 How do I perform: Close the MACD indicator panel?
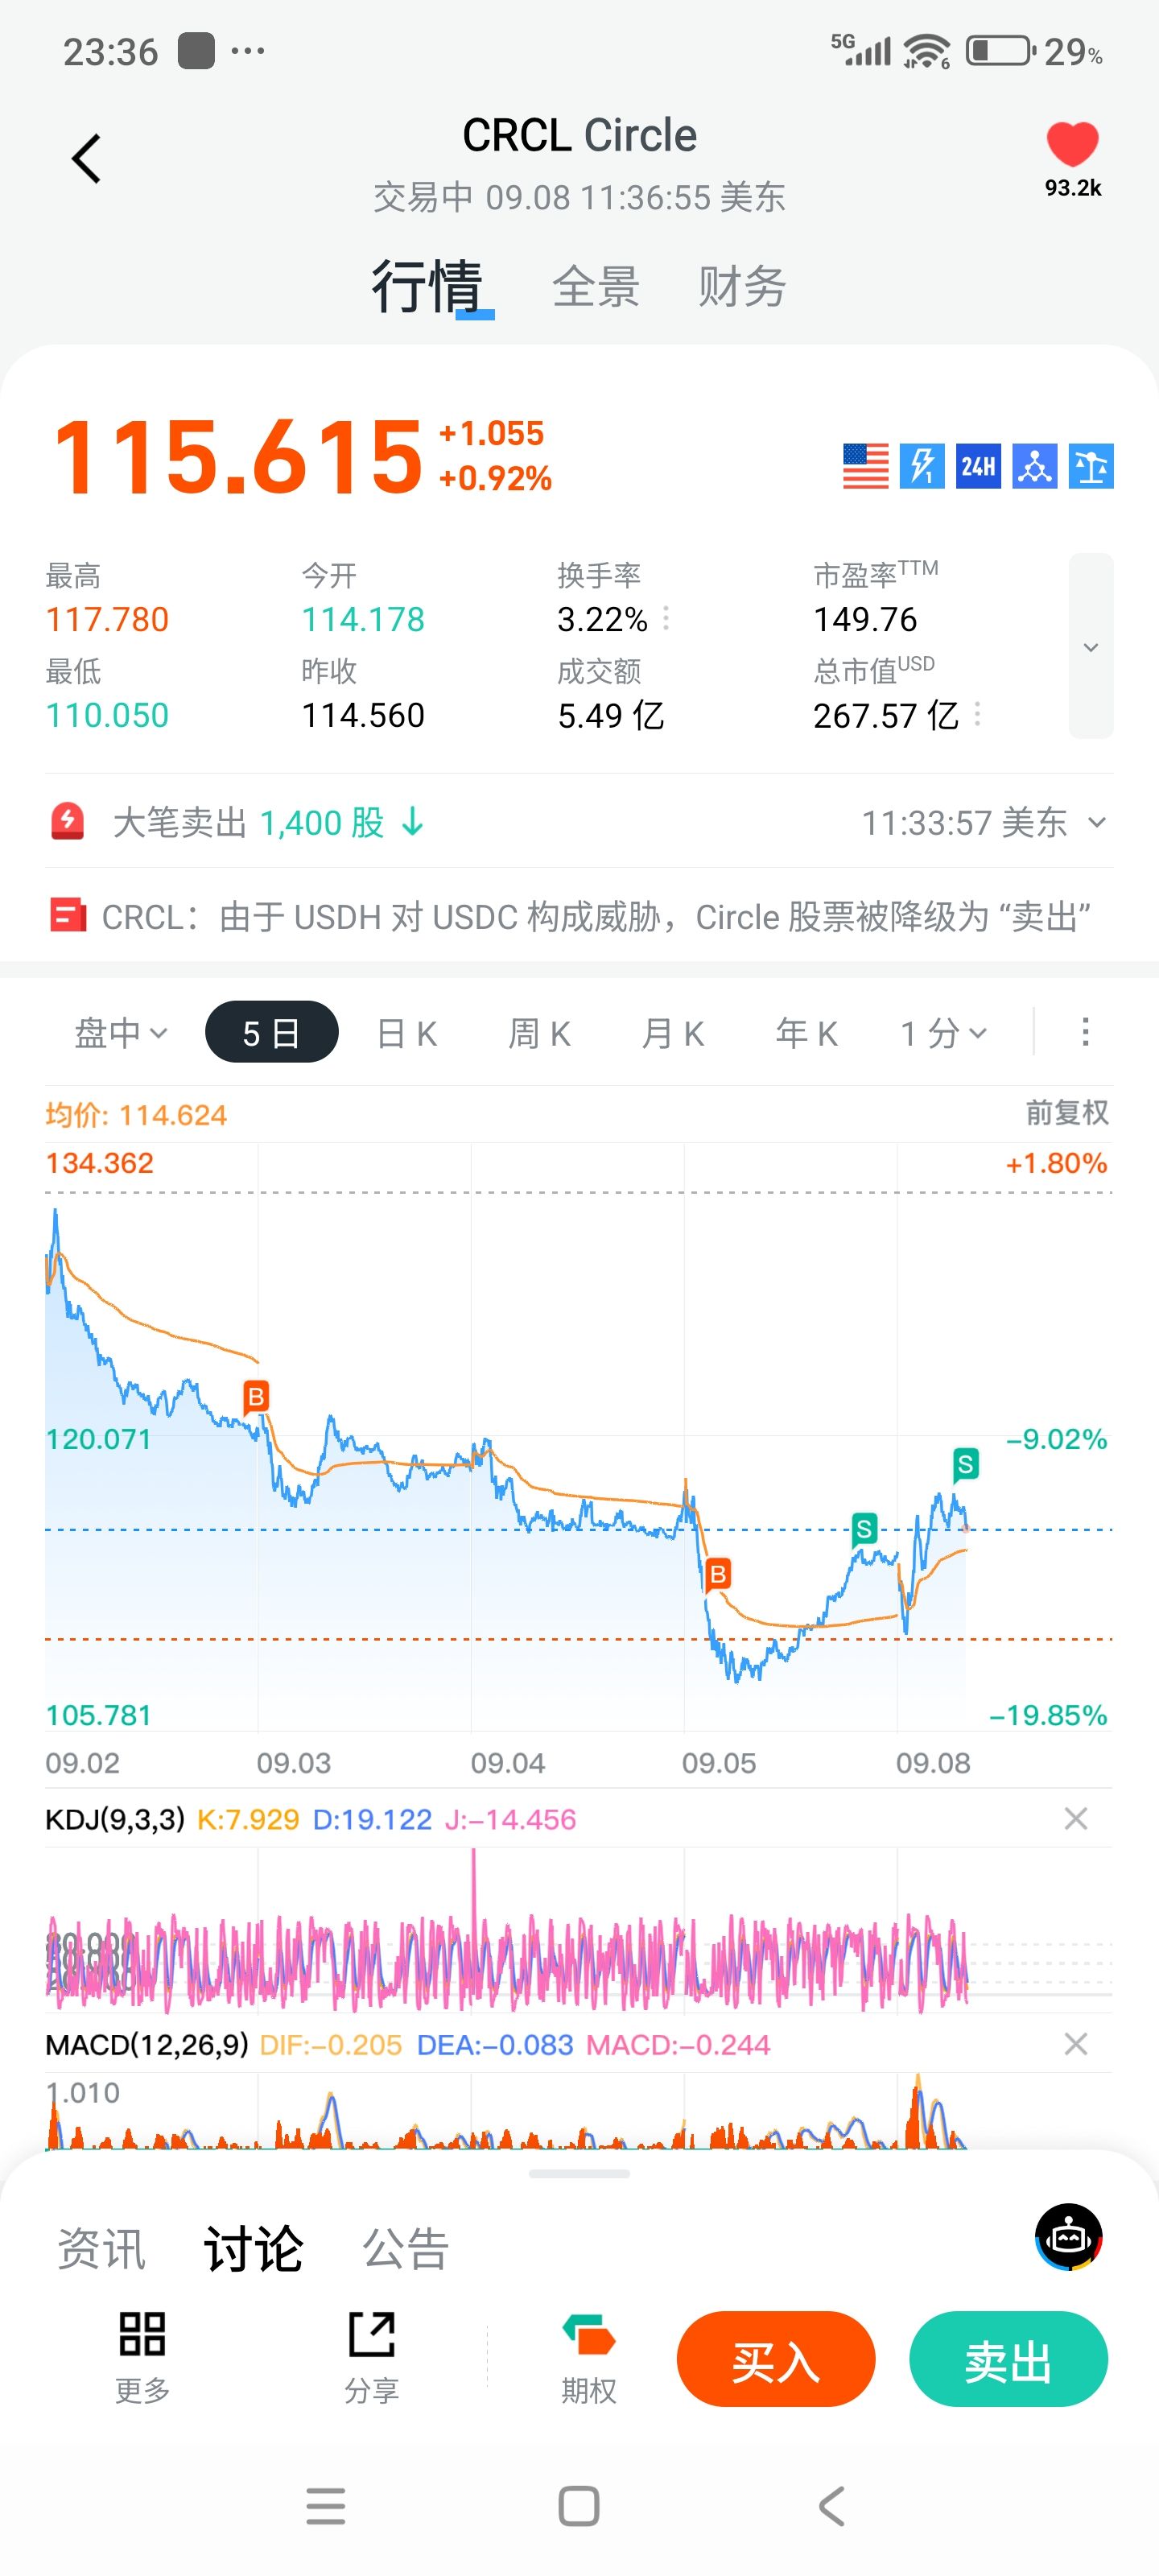(x=1075, y=2044)
